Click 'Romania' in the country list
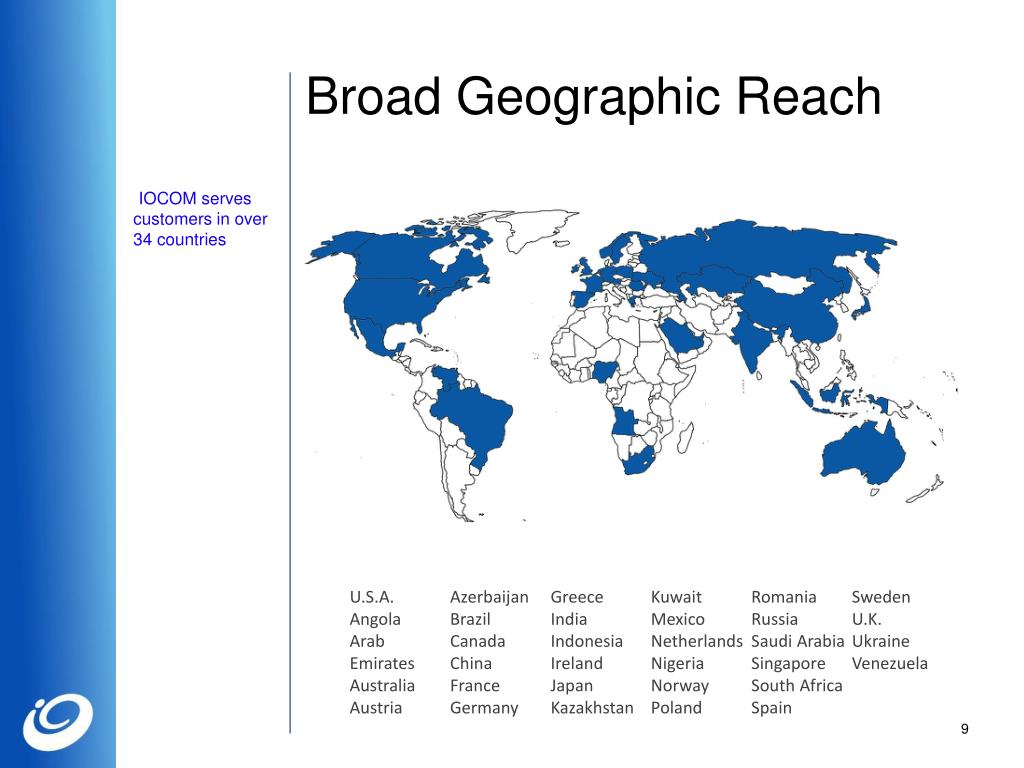 point(784,597)
